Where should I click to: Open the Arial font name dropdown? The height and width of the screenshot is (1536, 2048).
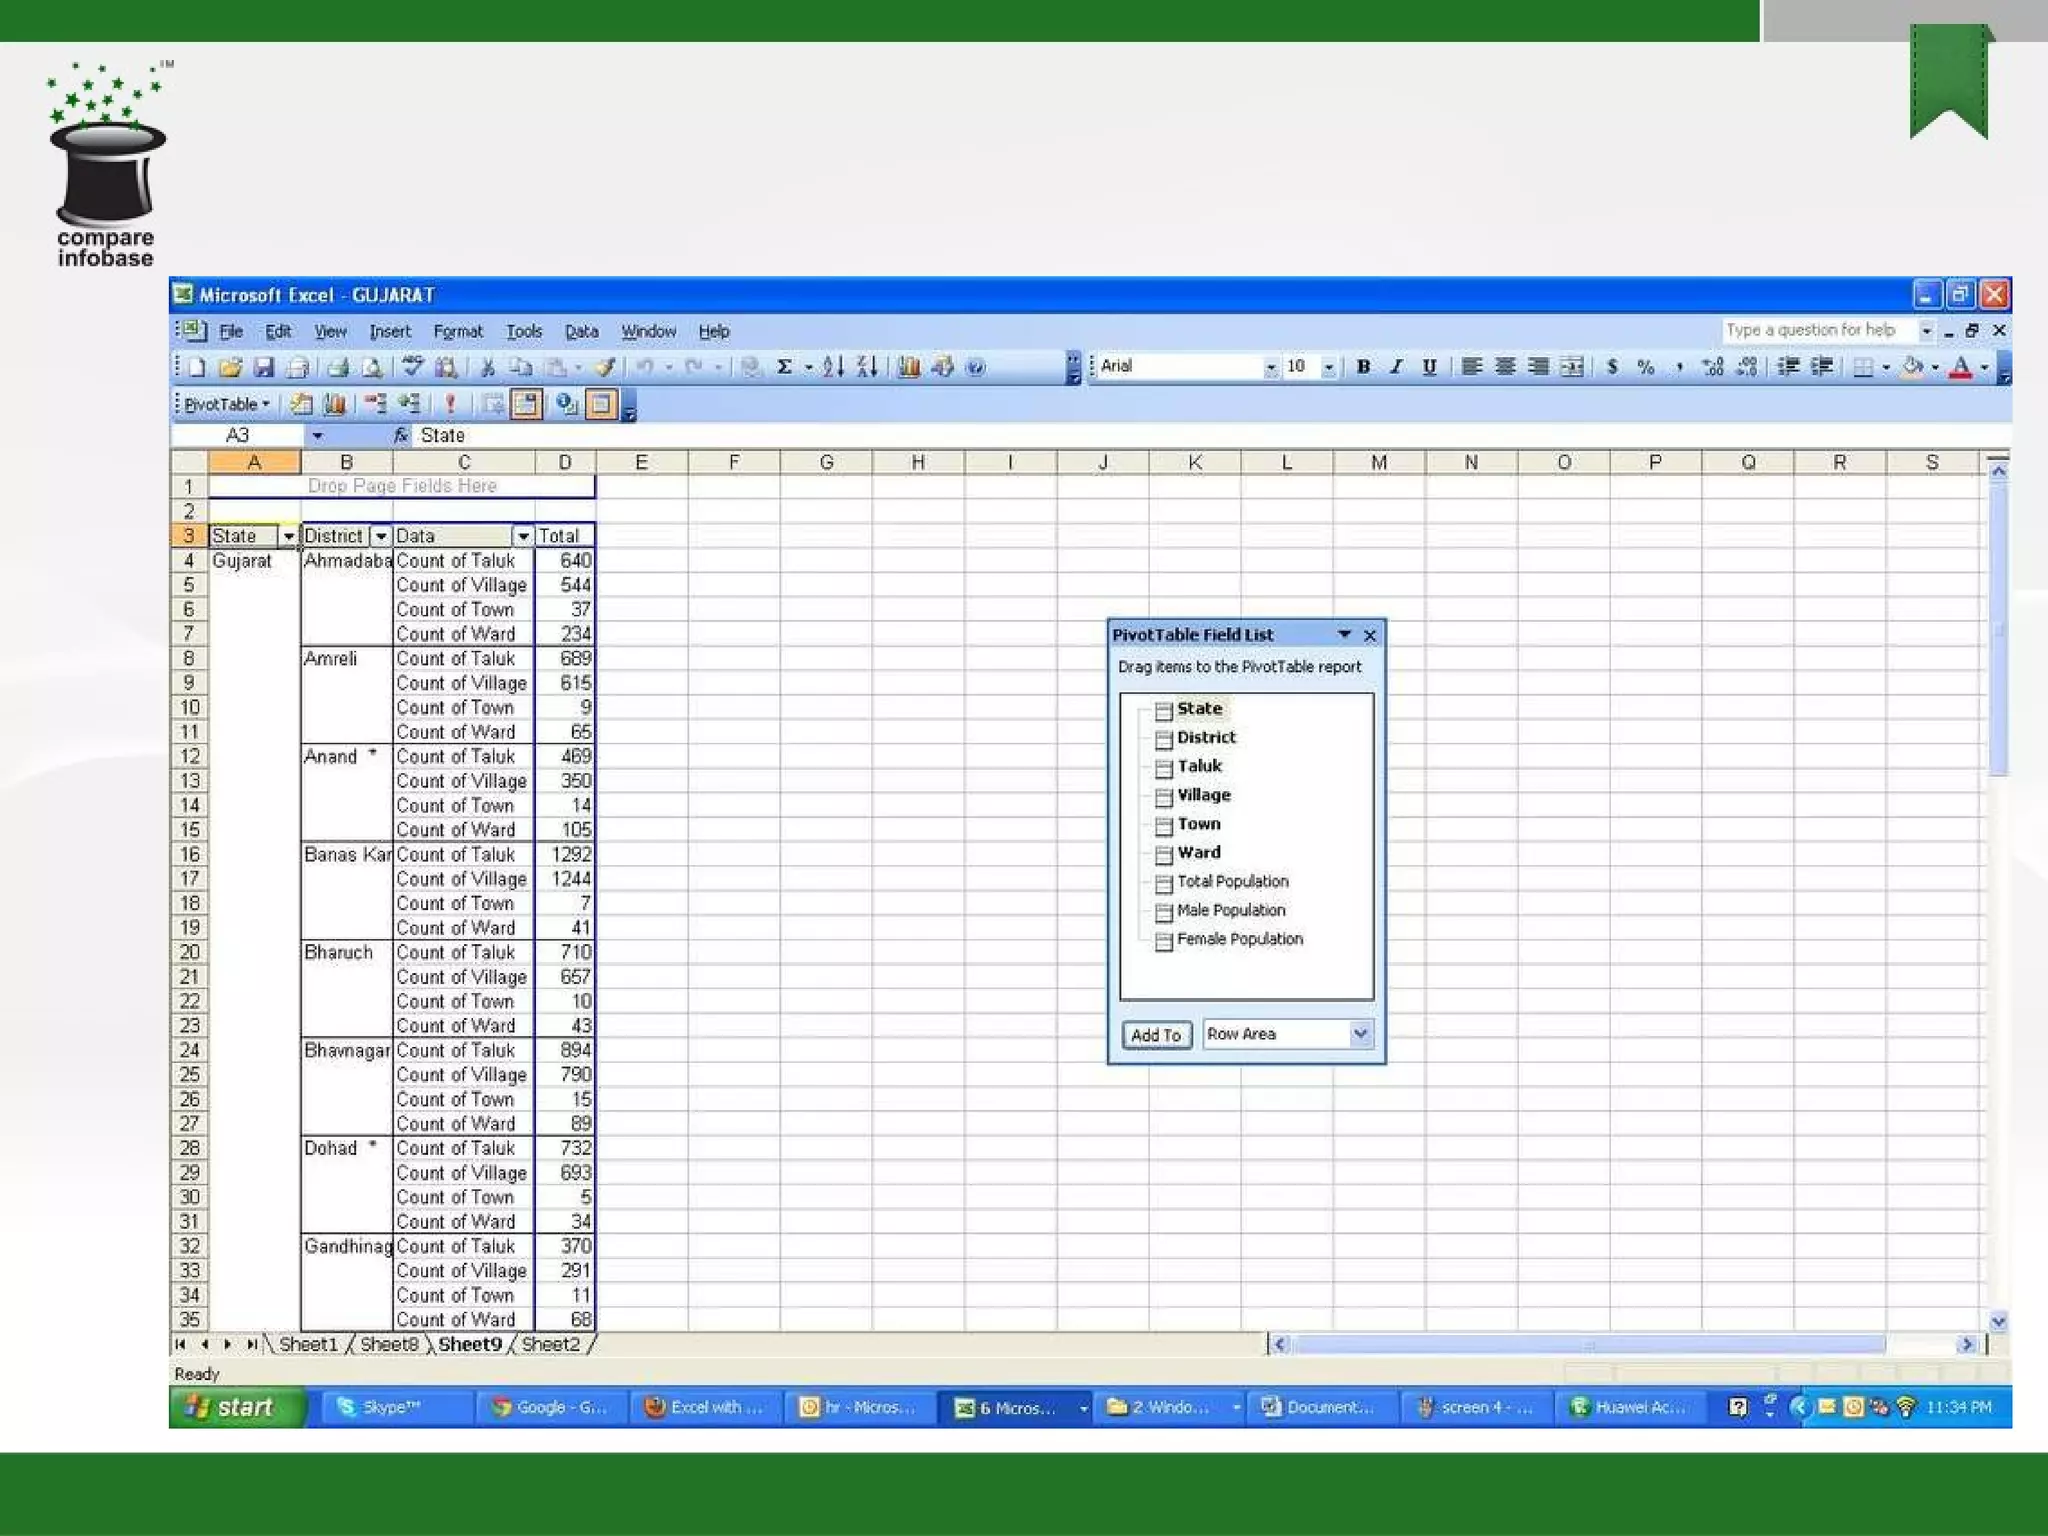(x=1270, y=368)
